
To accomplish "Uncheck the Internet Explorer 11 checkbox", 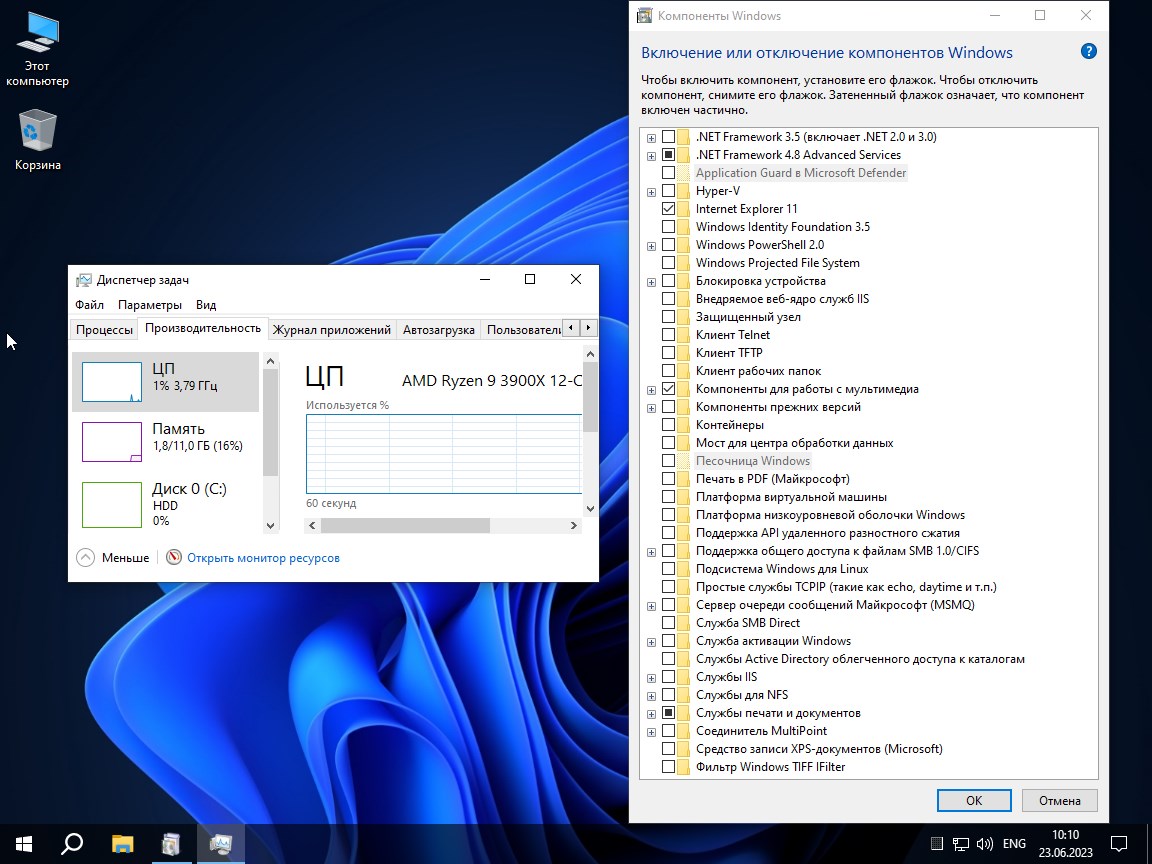I will tap(668, 209).
